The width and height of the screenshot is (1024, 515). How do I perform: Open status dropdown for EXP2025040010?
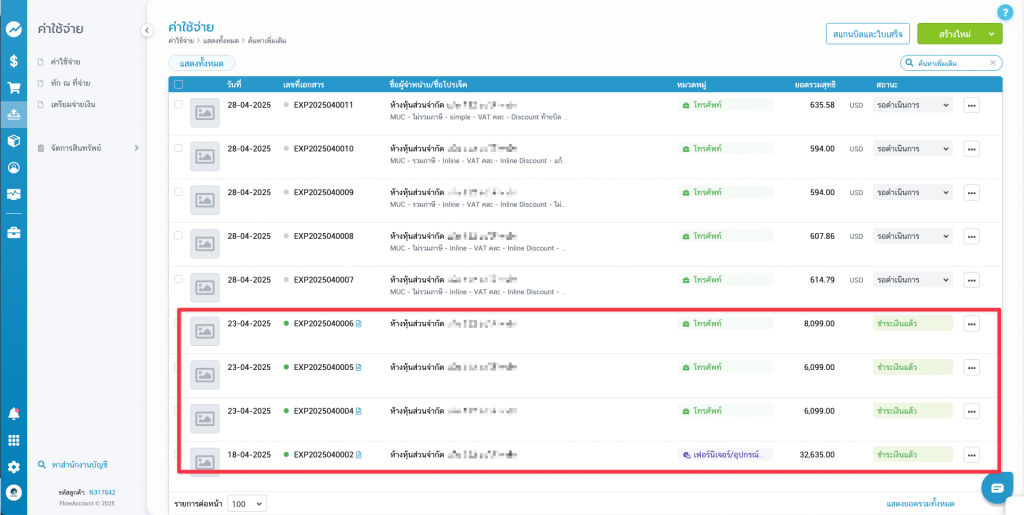point(912,149)
